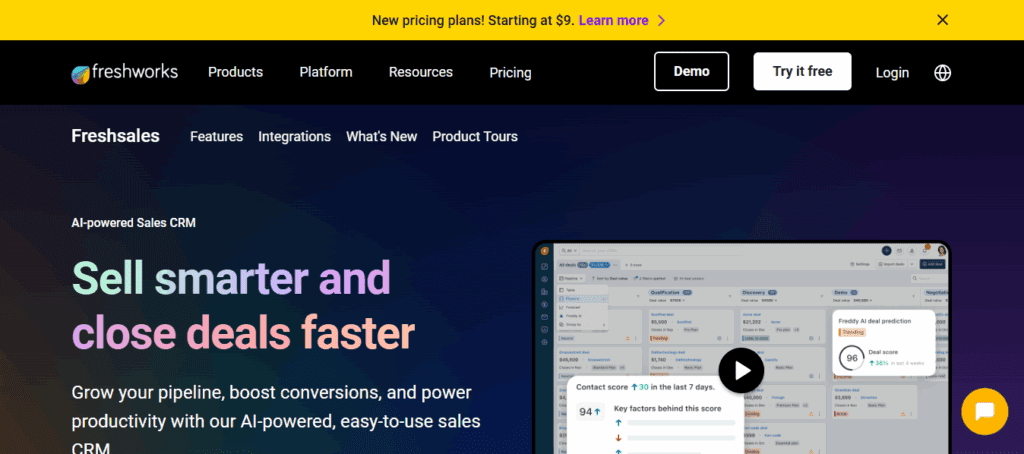This screenshot has width=1024, height=454.
Task: Open the chat widget bubble
Action: coord(985,412)
